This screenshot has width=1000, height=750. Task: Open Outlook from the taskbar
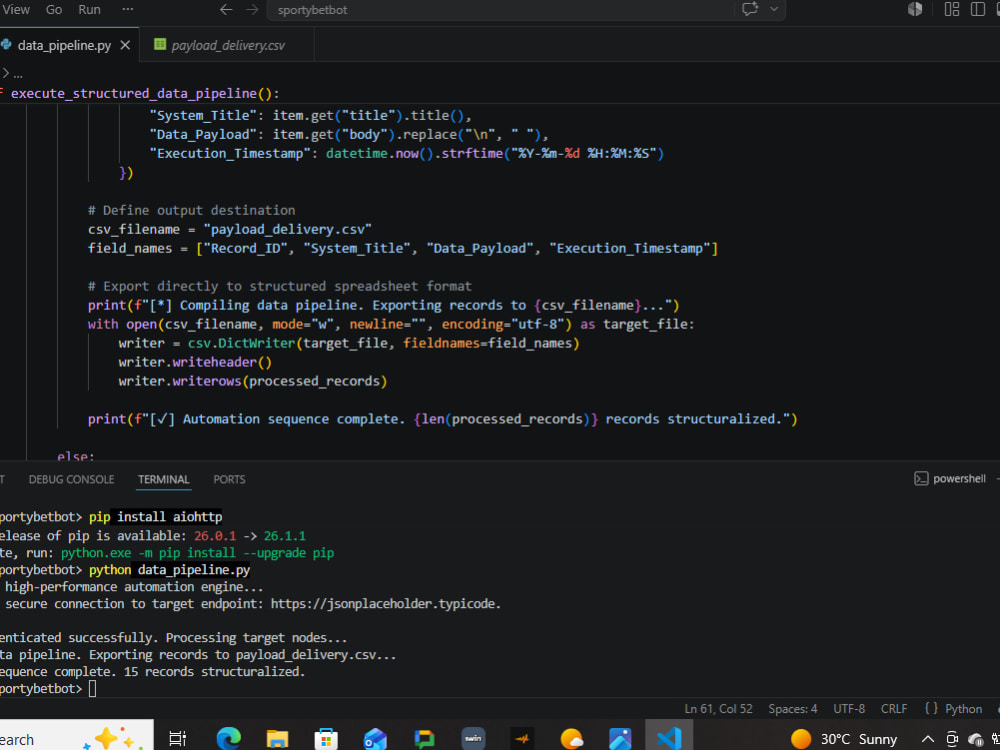coord(375,739)
